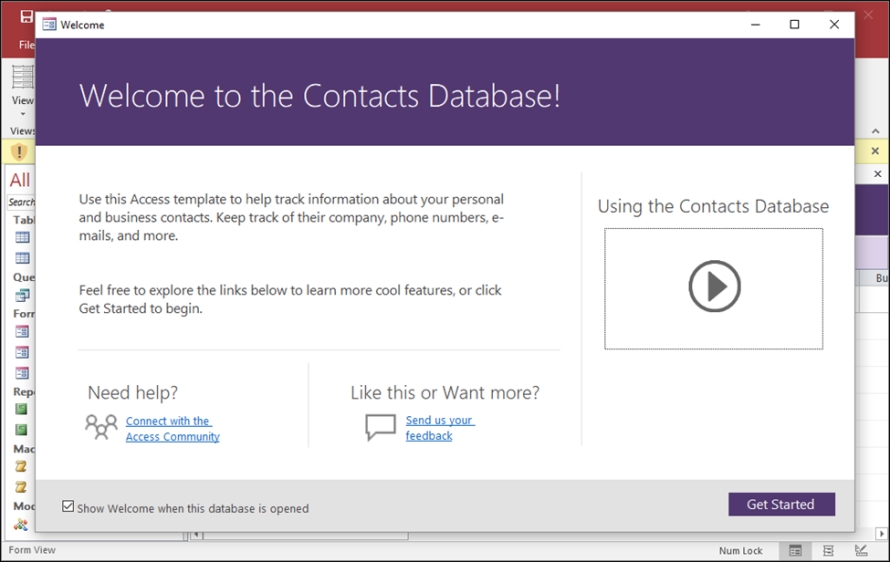Click the All Access Objects pane header
The image size is (890, 562).
[x=20, y=180]
